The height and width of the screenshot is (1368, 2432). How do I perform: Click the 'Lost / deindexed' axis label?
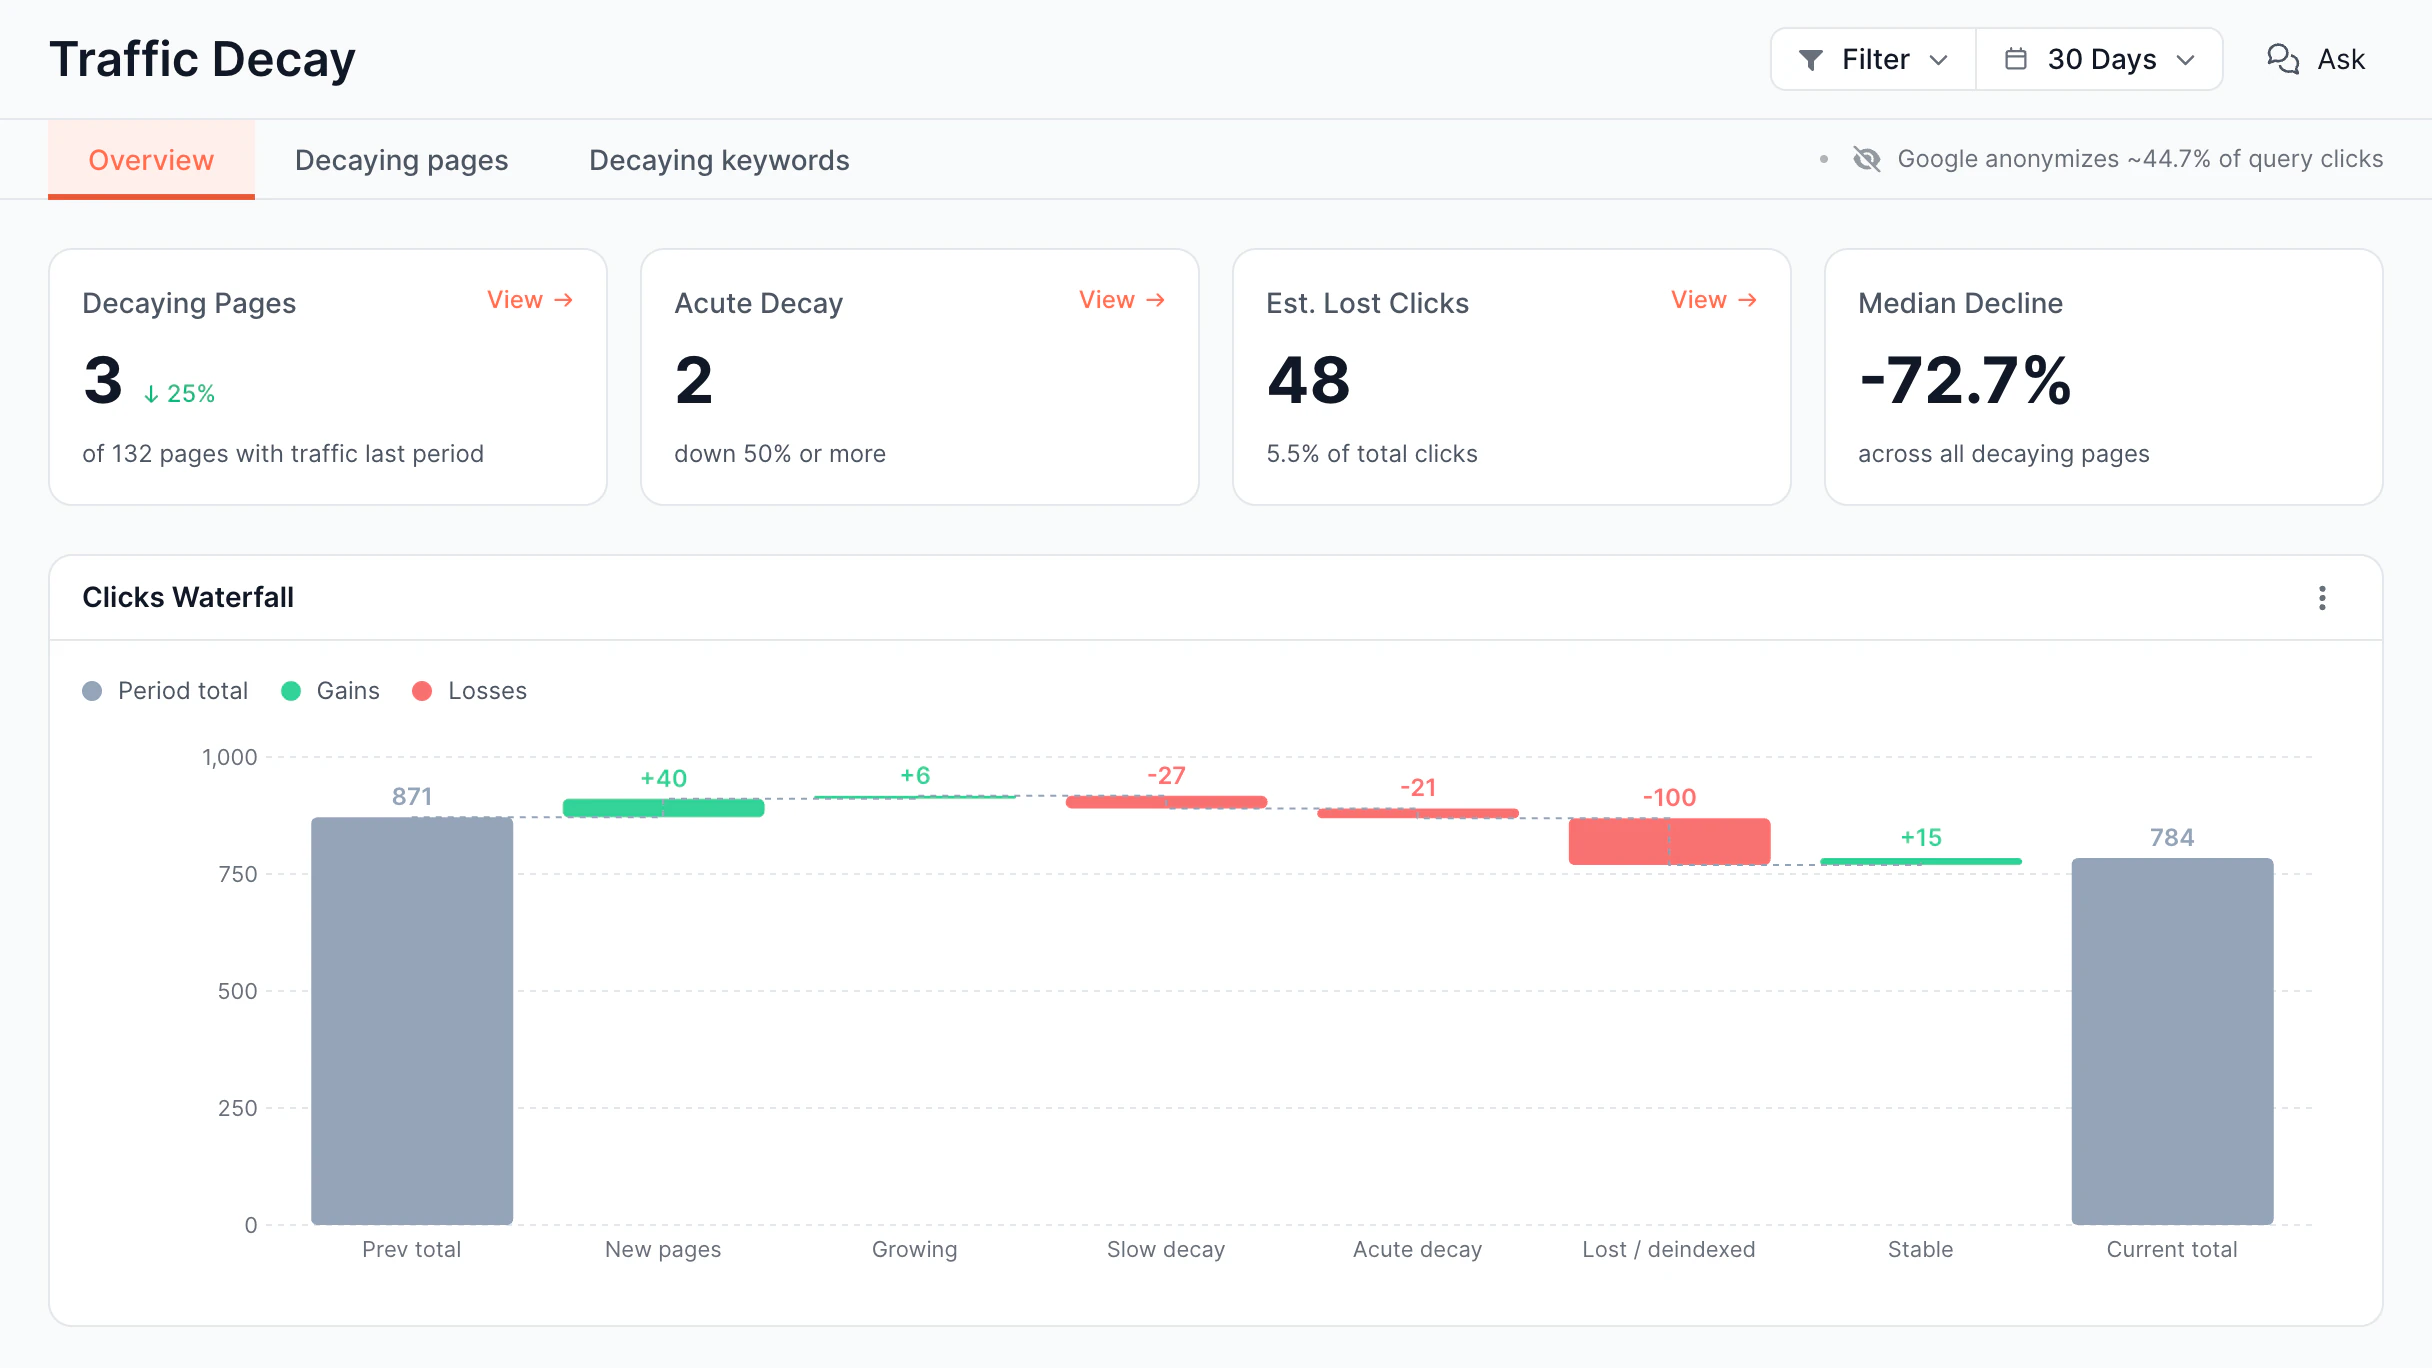(1669, 1249)
